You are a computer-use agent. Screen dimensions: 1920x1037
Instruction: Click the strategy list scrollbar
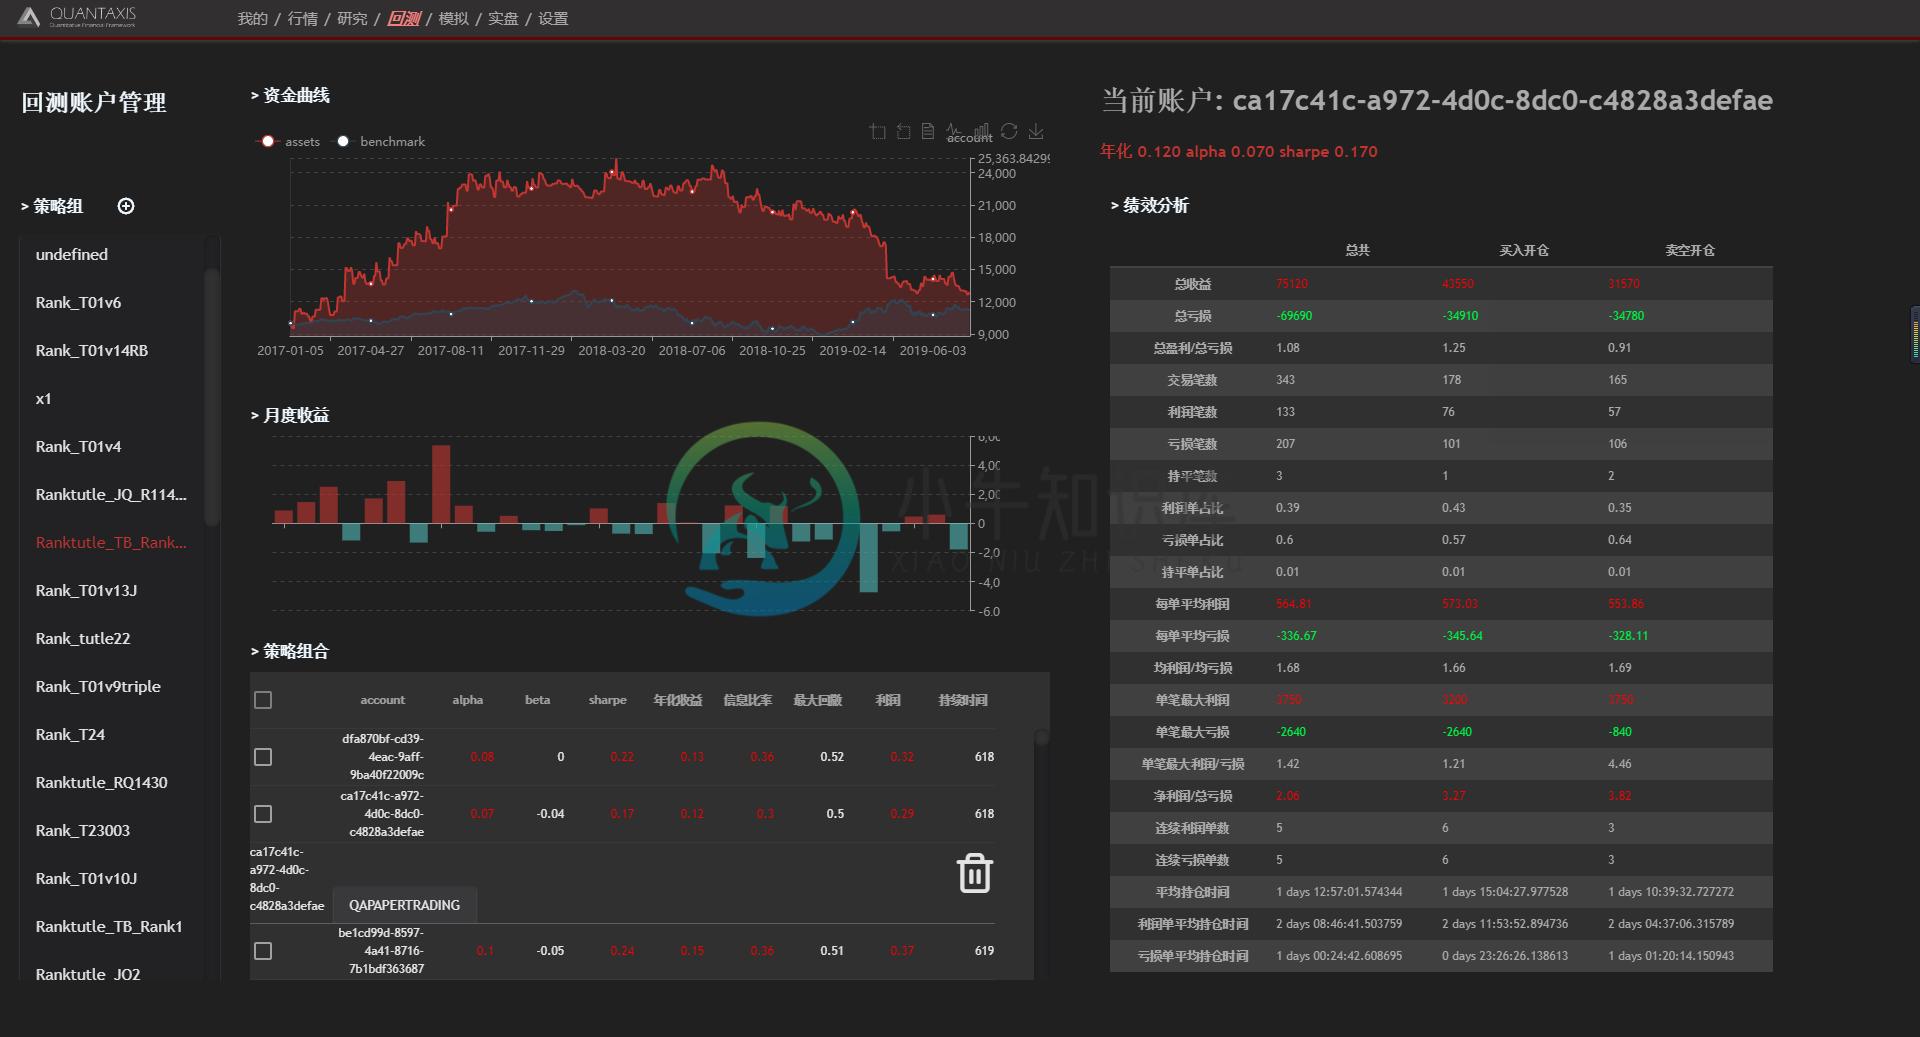211,397
